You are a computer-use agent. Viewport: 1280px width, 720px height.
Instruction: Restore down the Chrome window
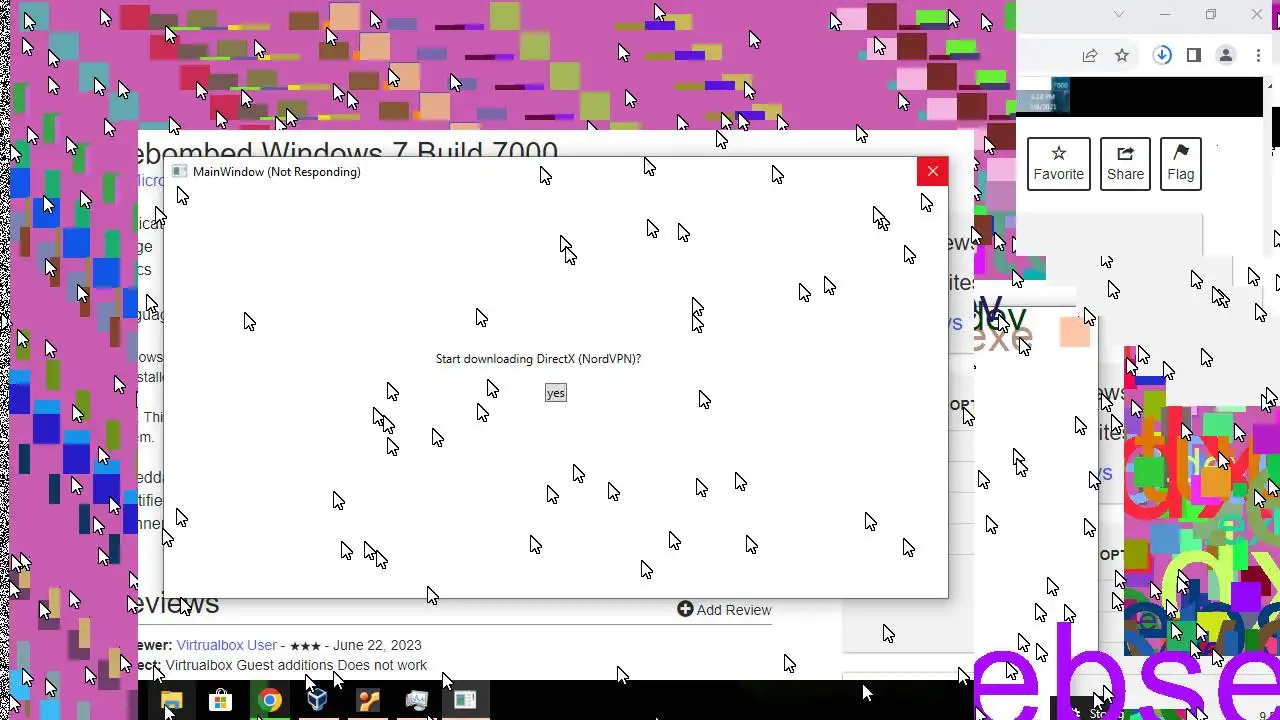(1211, 14)
